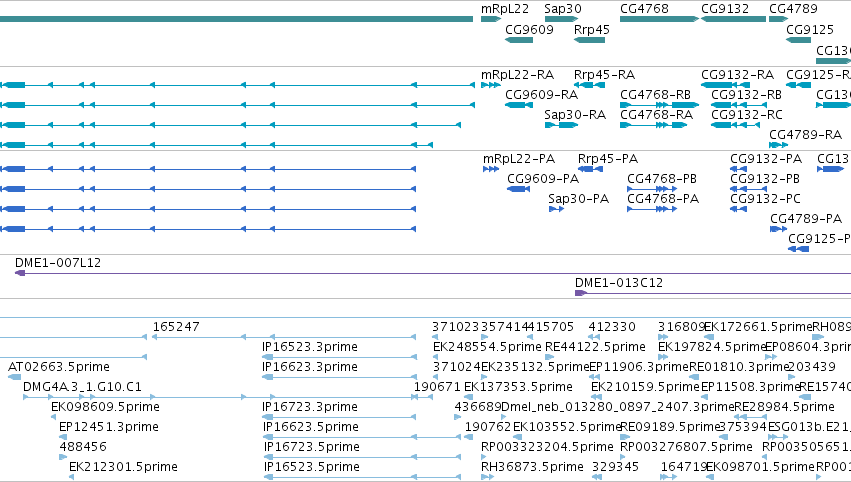The height and width of the screenshot is (482, 851).
Task: Click EST RH36873.5prime
Action: pos(532,467)
